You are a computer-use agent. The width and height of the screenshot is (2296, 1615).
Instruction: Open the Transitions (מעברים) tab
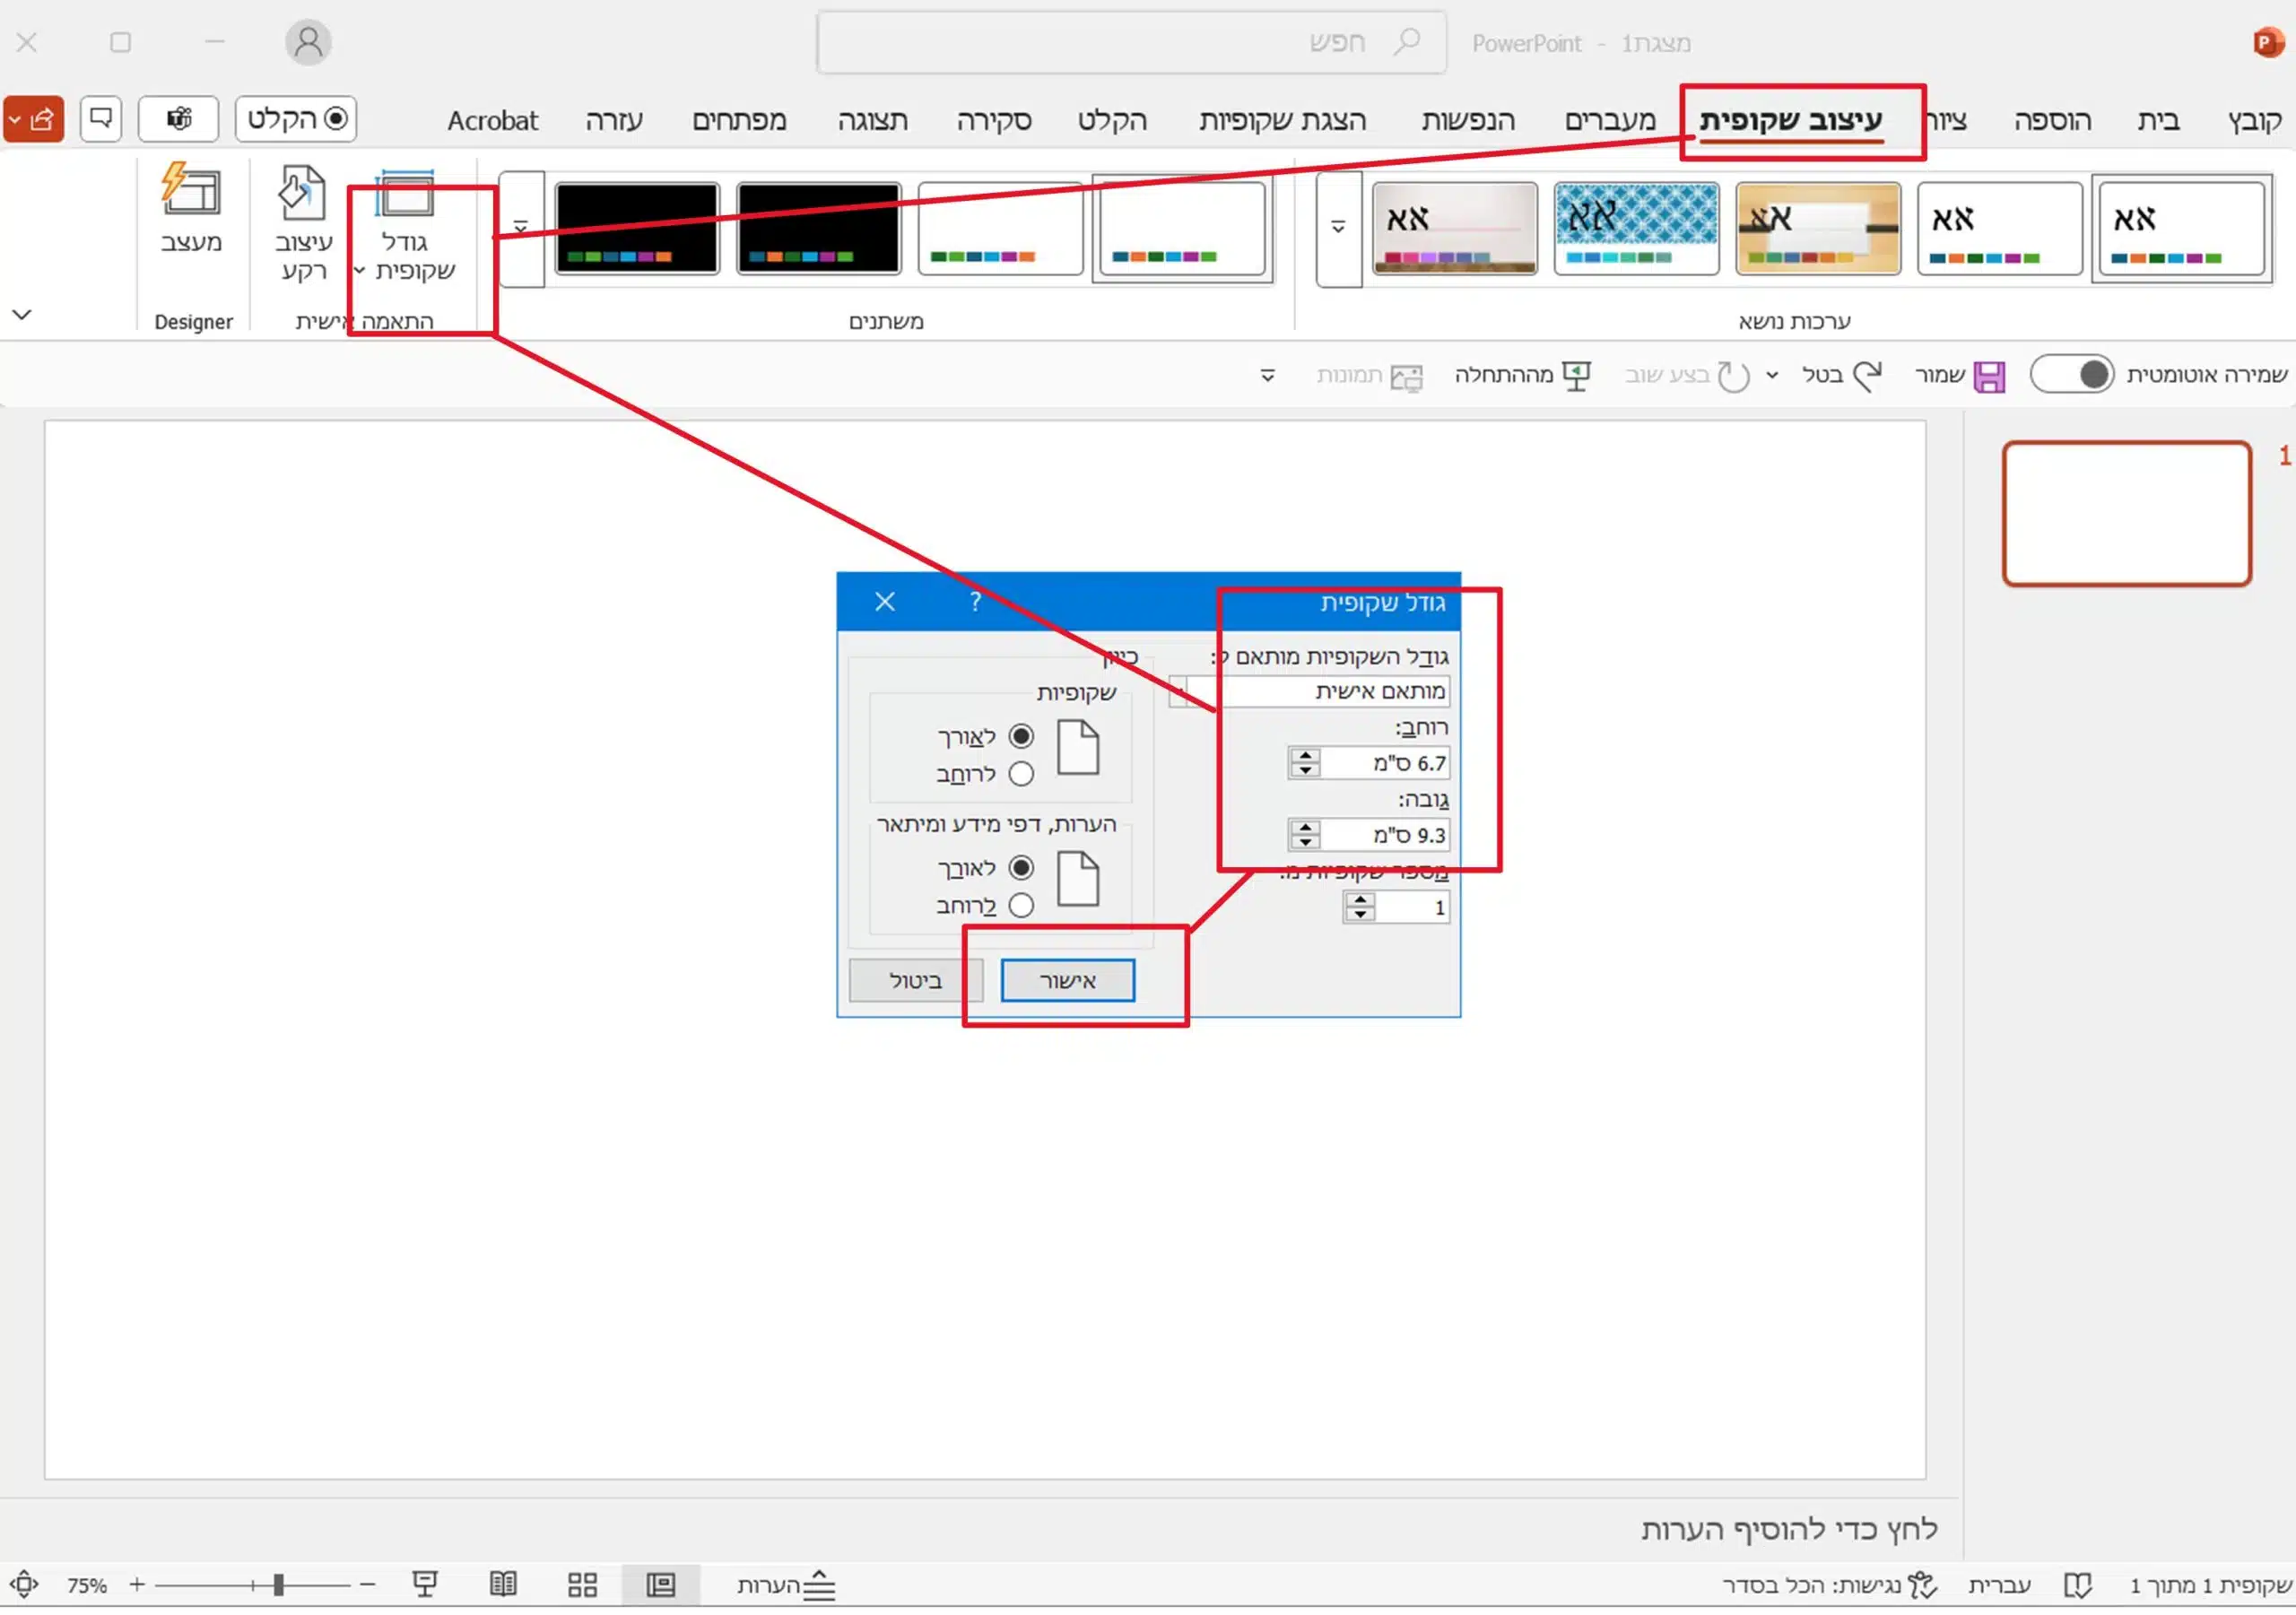pyautogui.click(x=1610, y=120)
